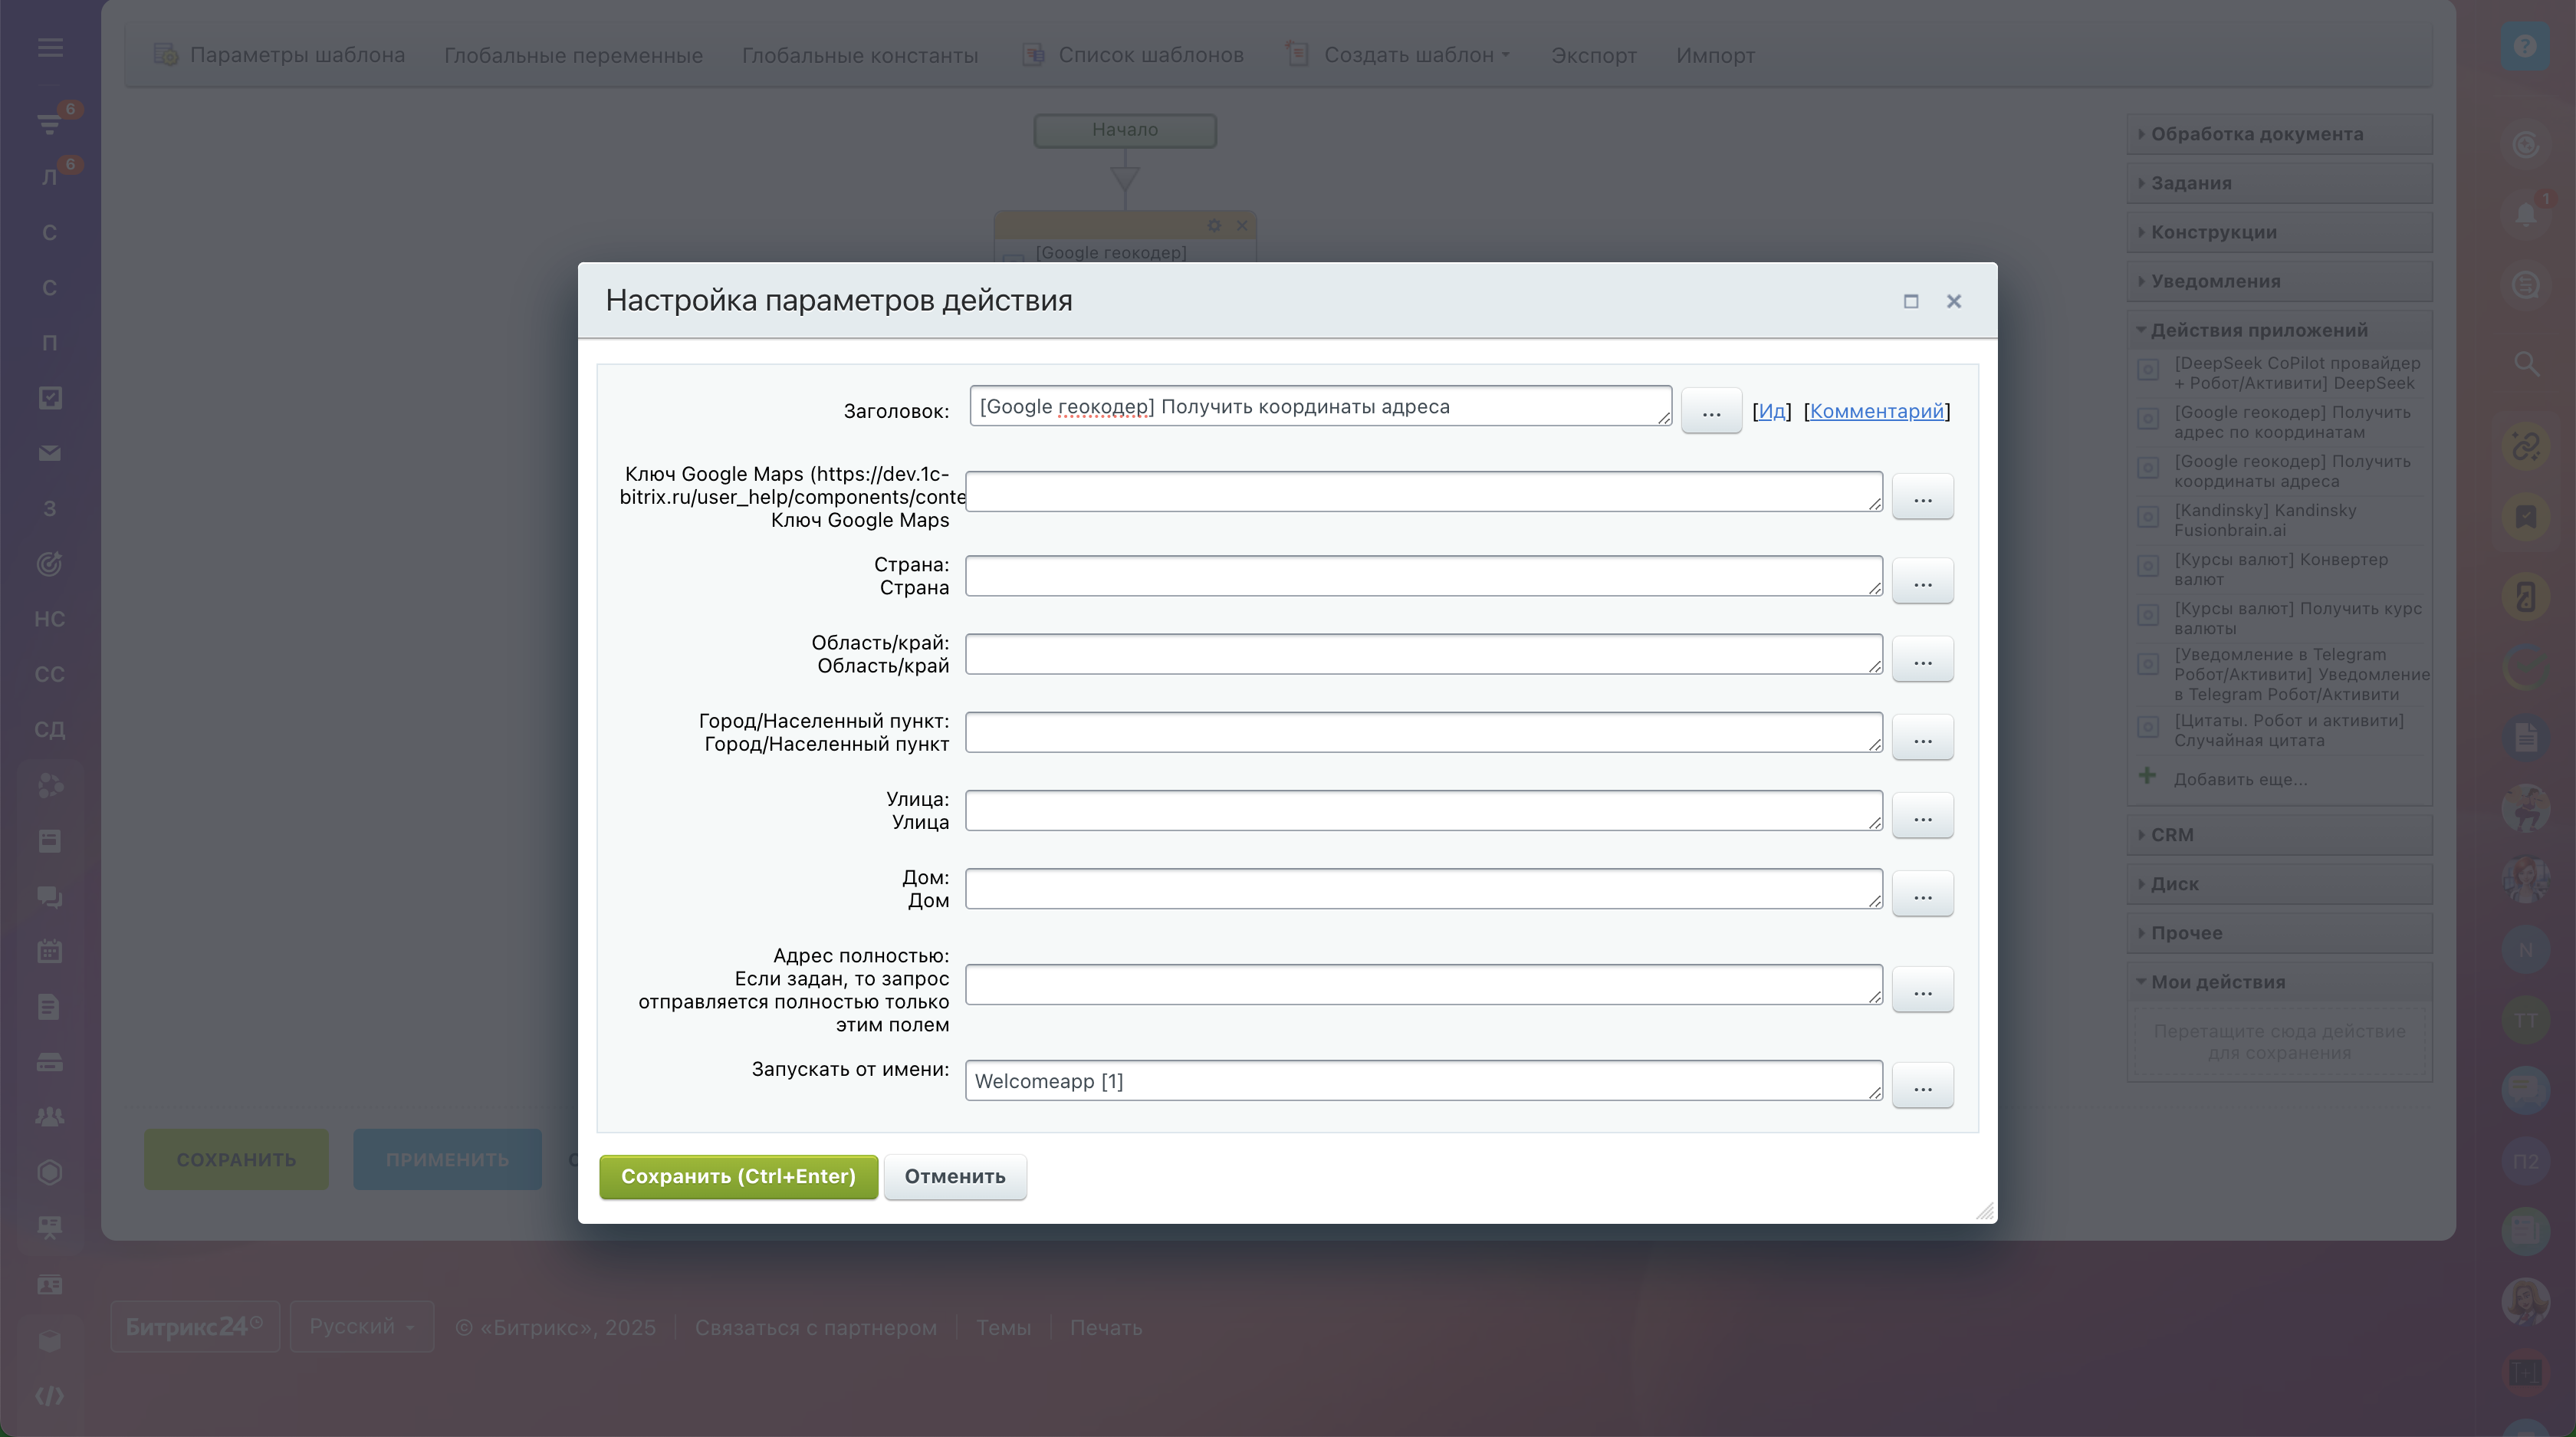Screen dimensions: 2576x1437
Task: Click the Сохранить (Ctrl+Enter) button
Action: tap(738, 1176)
